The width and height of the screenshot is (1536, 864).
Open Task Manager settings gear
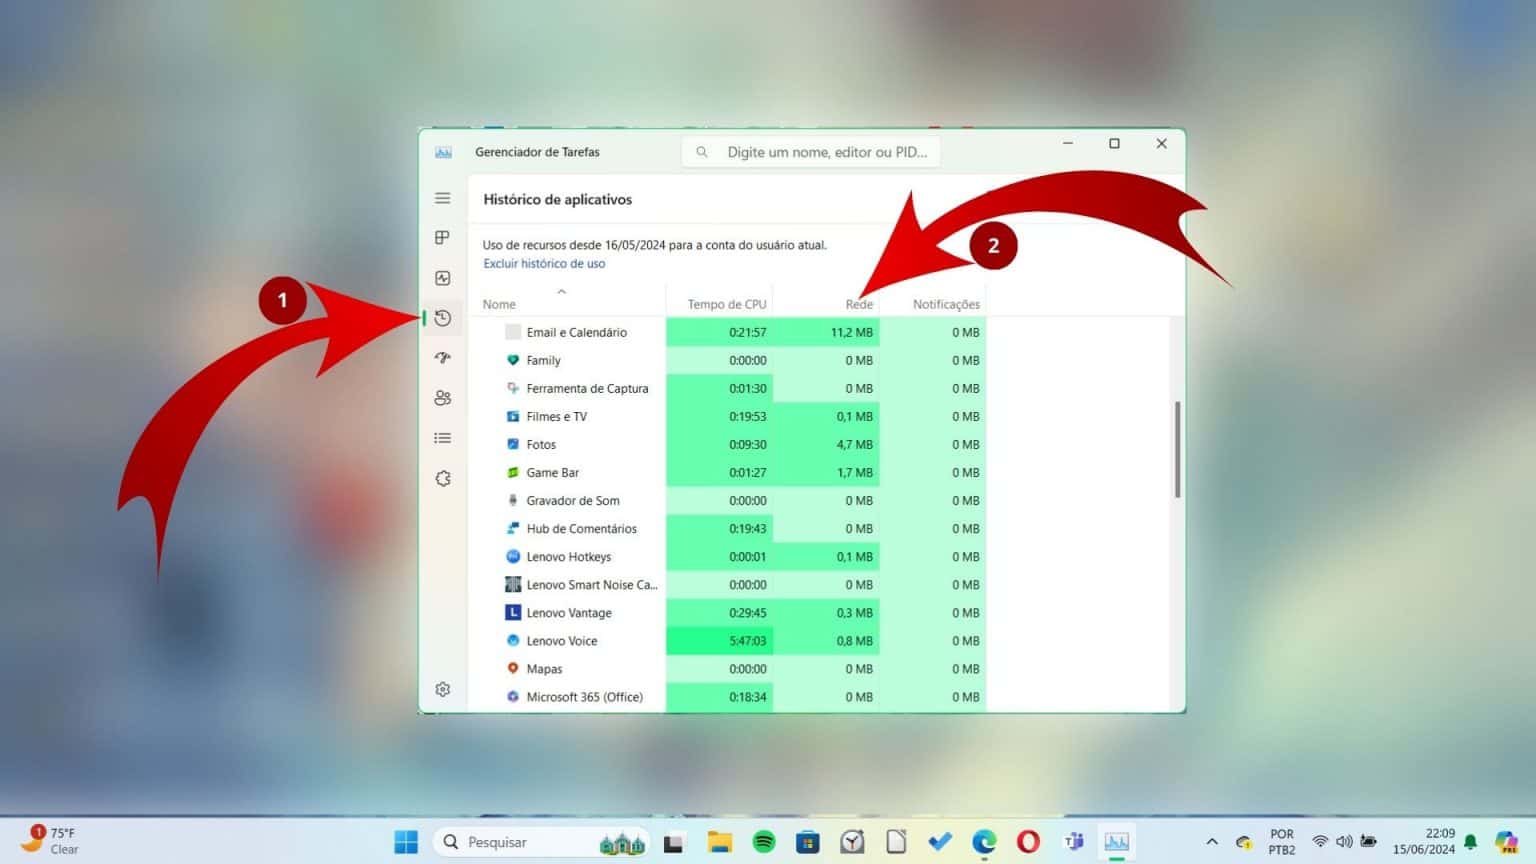click(x=443, y=689)
